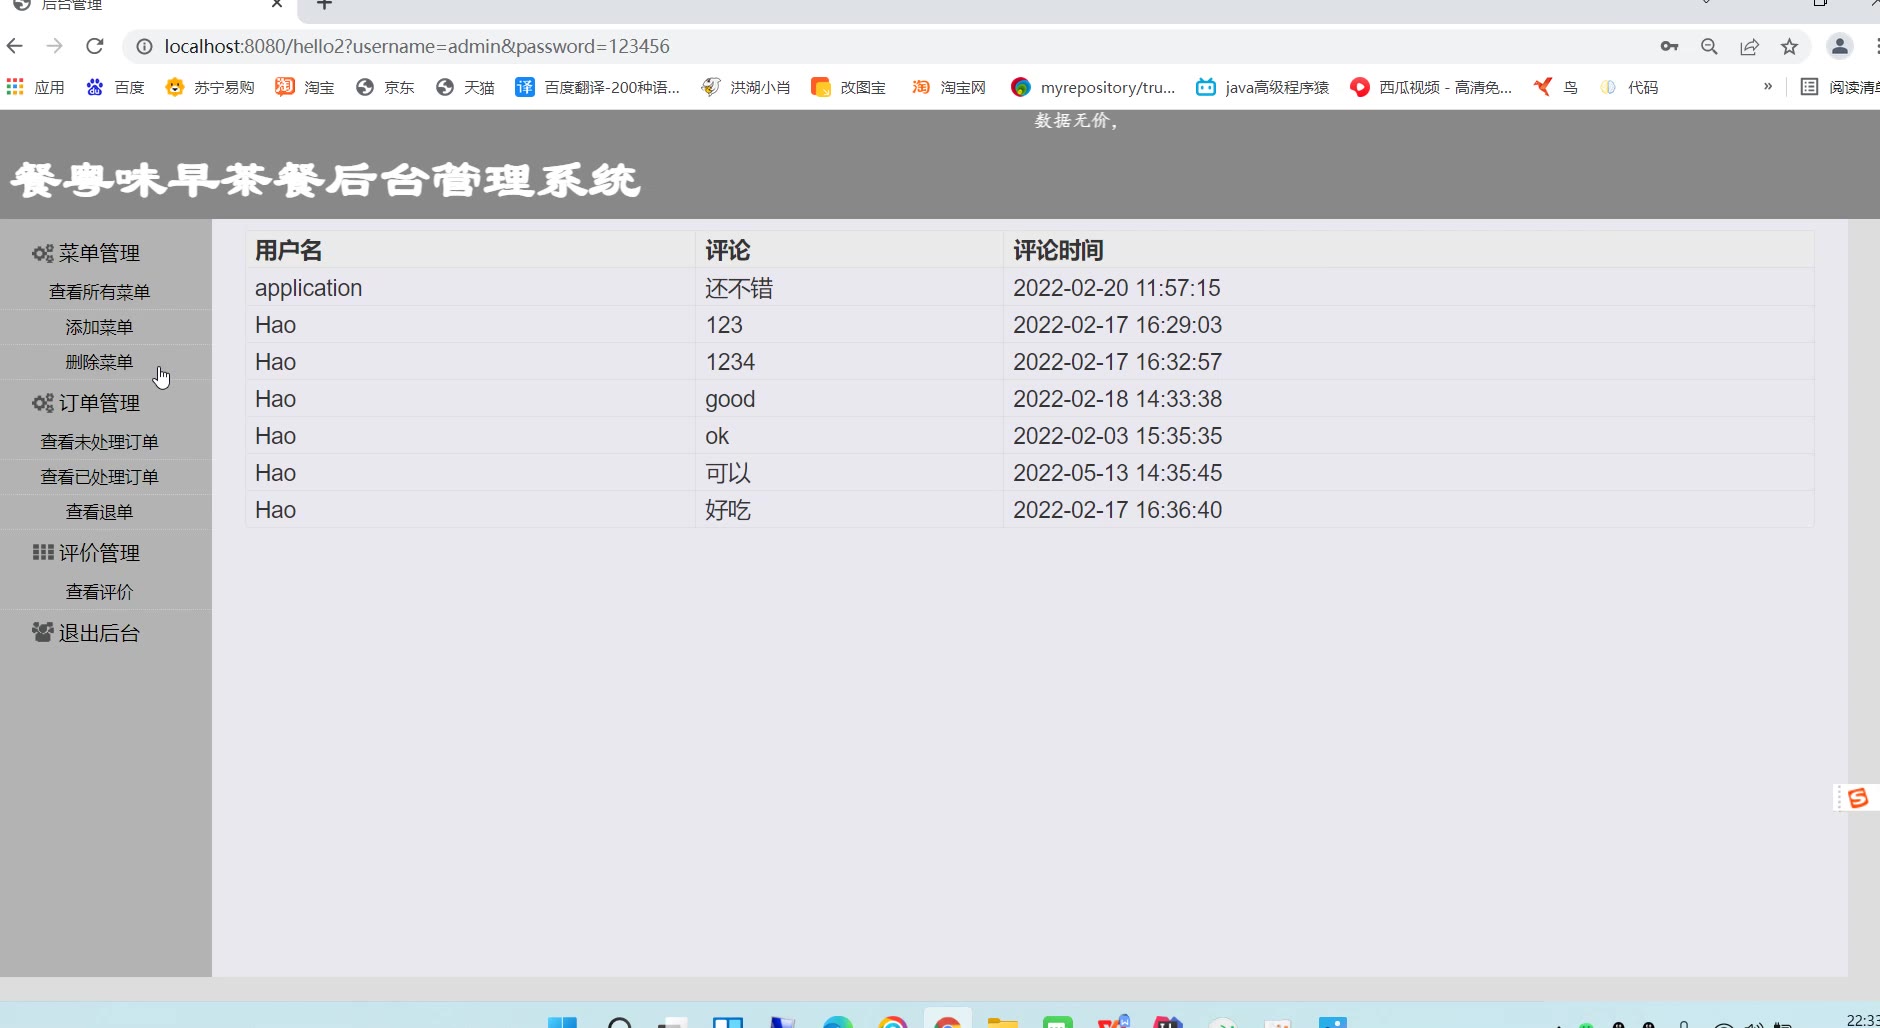1880x1028 pixels.
Task: Open the 改图宝 bookmark
Action: coord(848,87)
